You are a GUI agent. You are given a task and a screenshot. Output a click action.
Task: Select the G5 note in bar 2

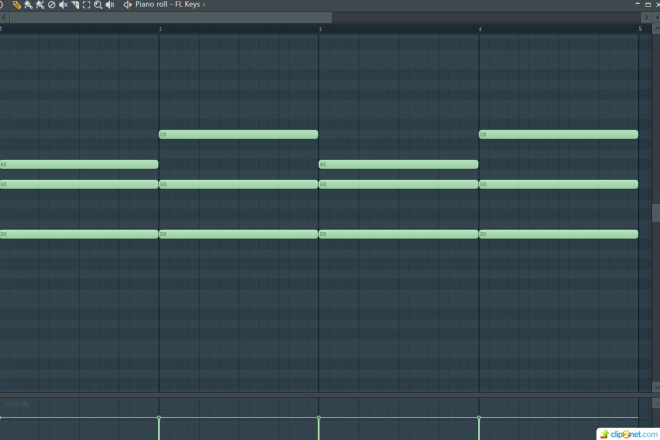point(238,184)
